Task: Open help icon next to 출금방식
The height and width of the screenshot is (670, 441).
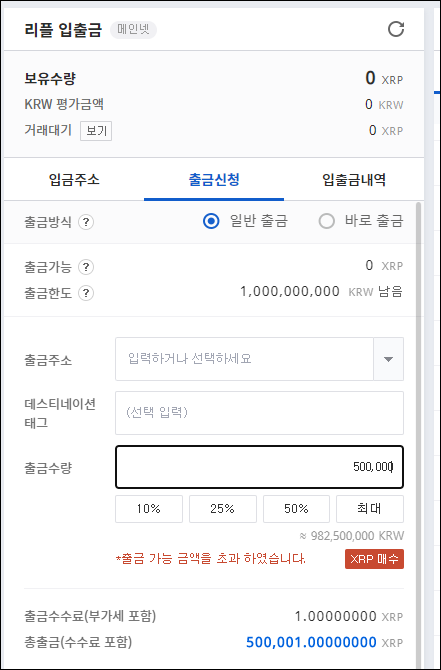Action: [86, 222]
